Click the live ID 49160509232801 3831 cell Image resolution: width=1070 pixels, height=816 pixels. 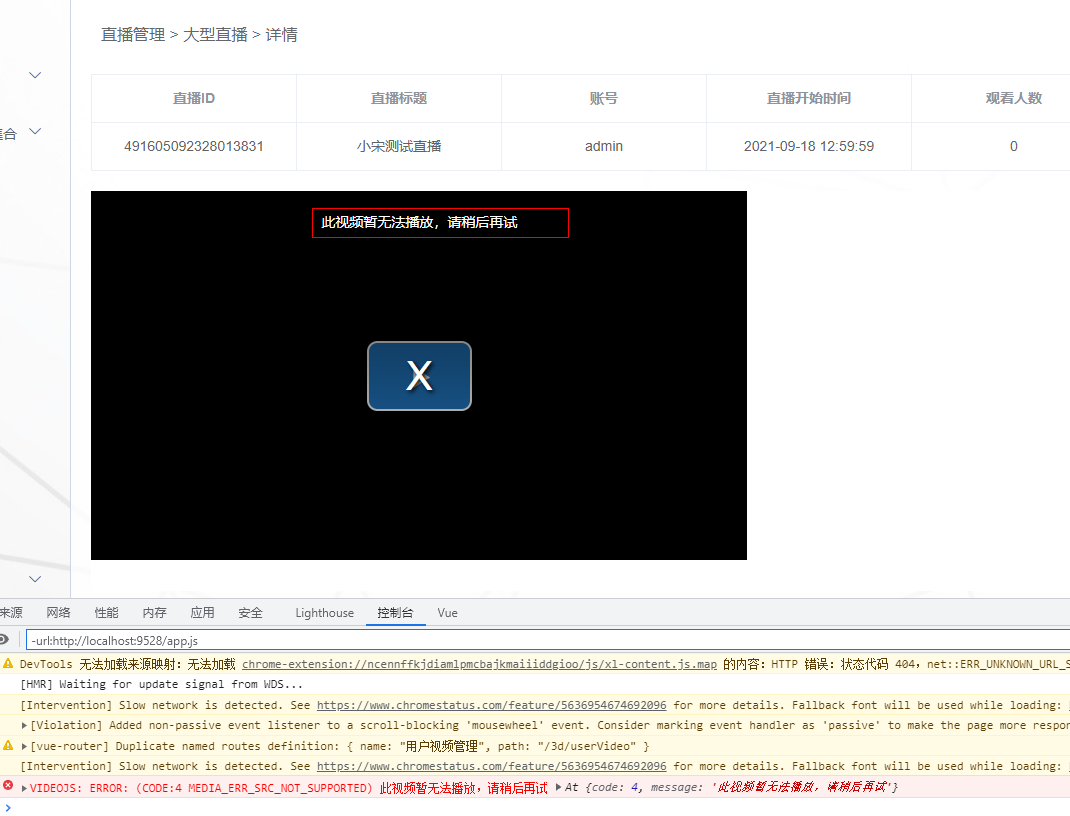tap(194, 146)
